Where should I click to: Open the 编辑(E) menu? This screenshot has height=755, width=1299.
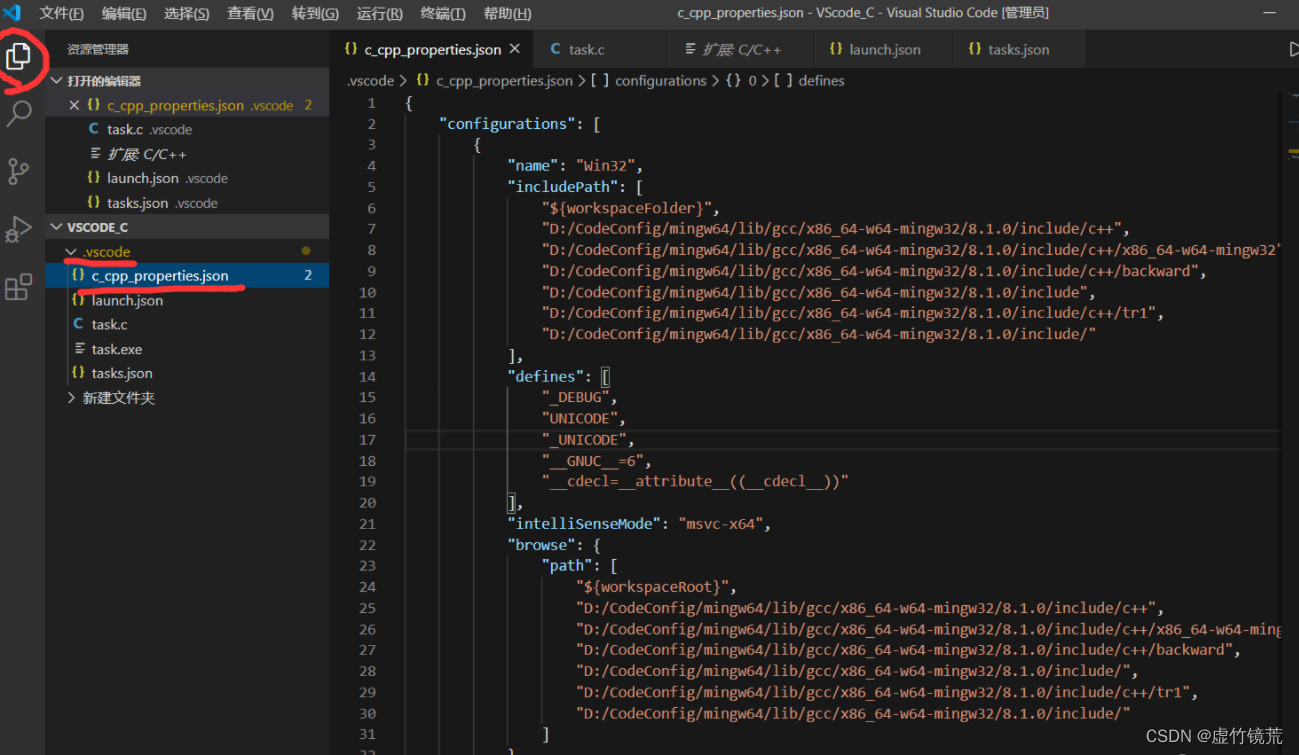tap(124, 13)
